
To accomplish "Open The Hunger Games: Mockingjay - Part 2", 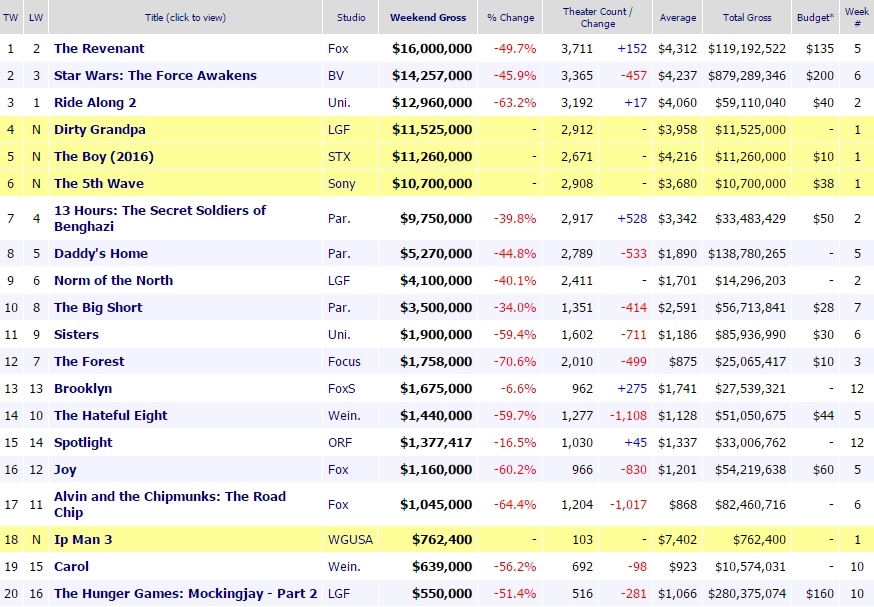I will coord(185,594).
